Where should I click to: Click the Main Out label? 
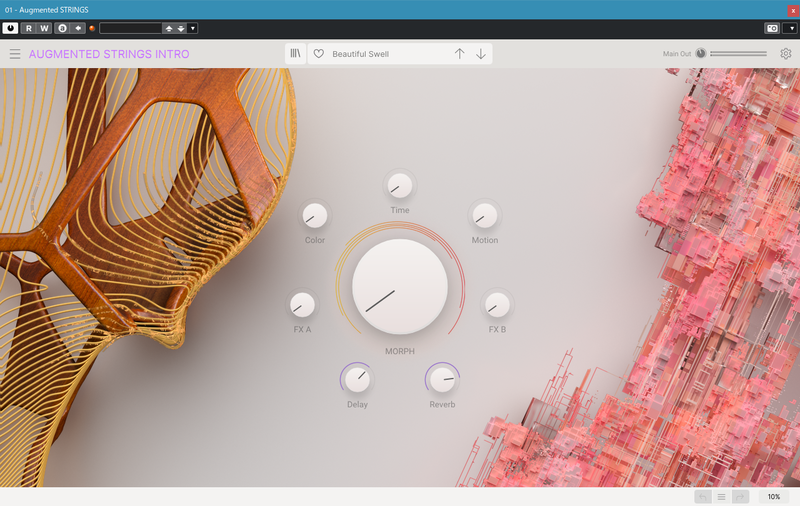(677, 54)
